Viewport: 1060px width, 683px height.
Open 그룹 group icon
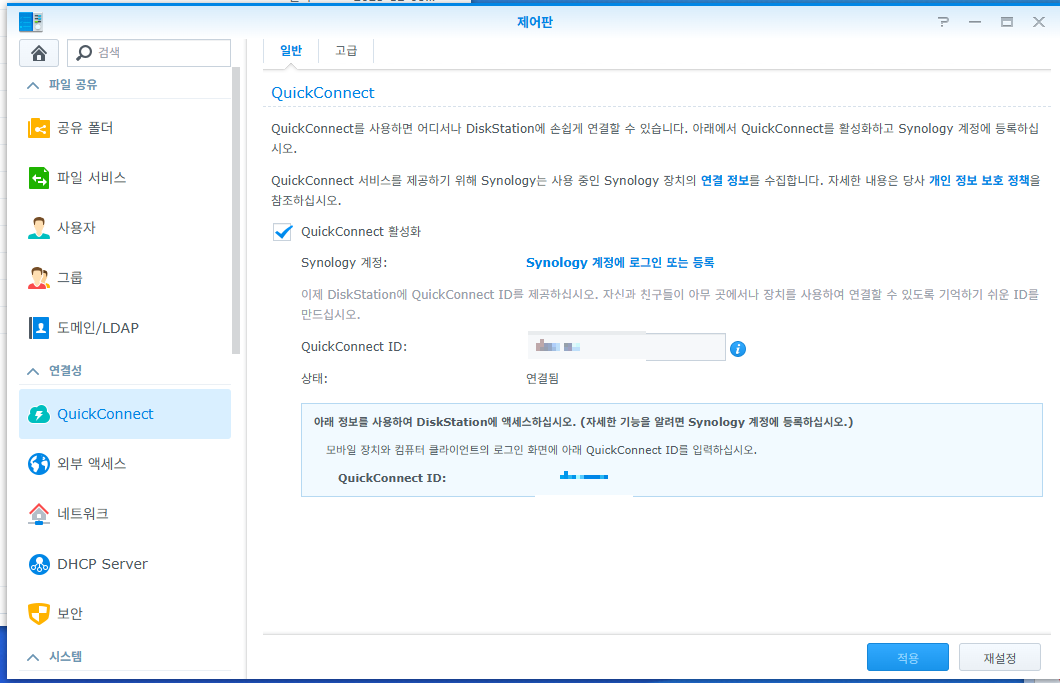click(39, 278)
